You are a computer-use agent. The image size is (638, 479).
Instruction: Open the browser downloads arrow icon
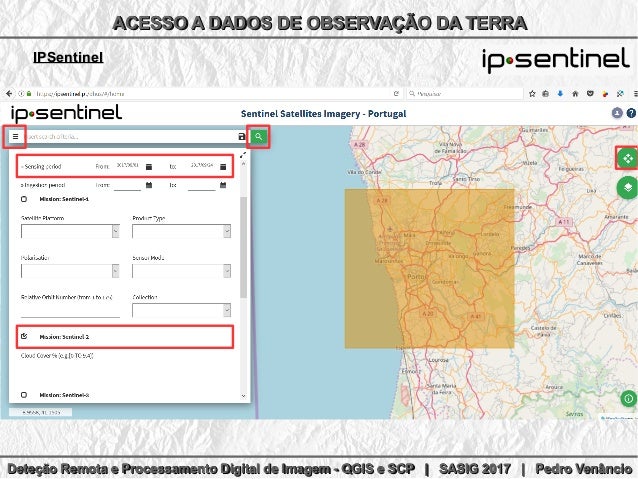(560, 94)
